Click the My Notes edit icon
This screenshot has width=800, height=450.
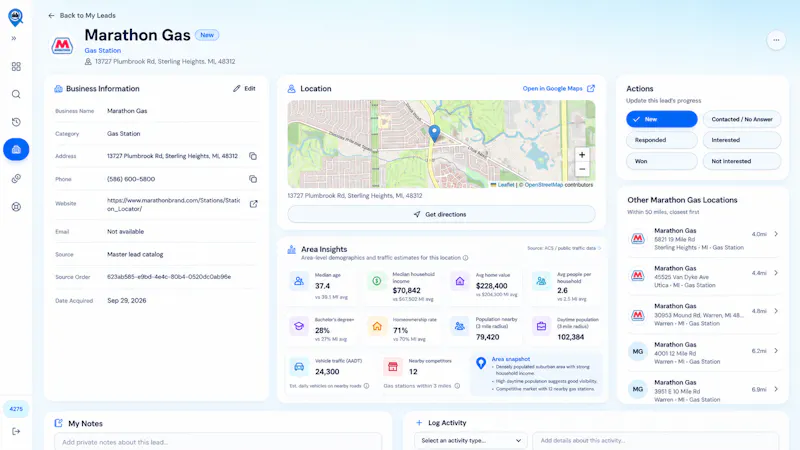point(59,423)
